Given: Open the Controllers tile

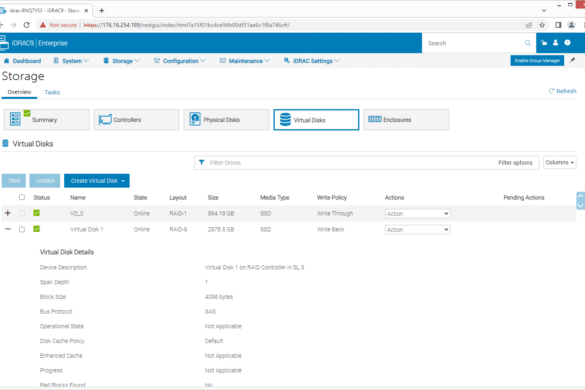Looking at the screenshot, I should click(137, 120).
